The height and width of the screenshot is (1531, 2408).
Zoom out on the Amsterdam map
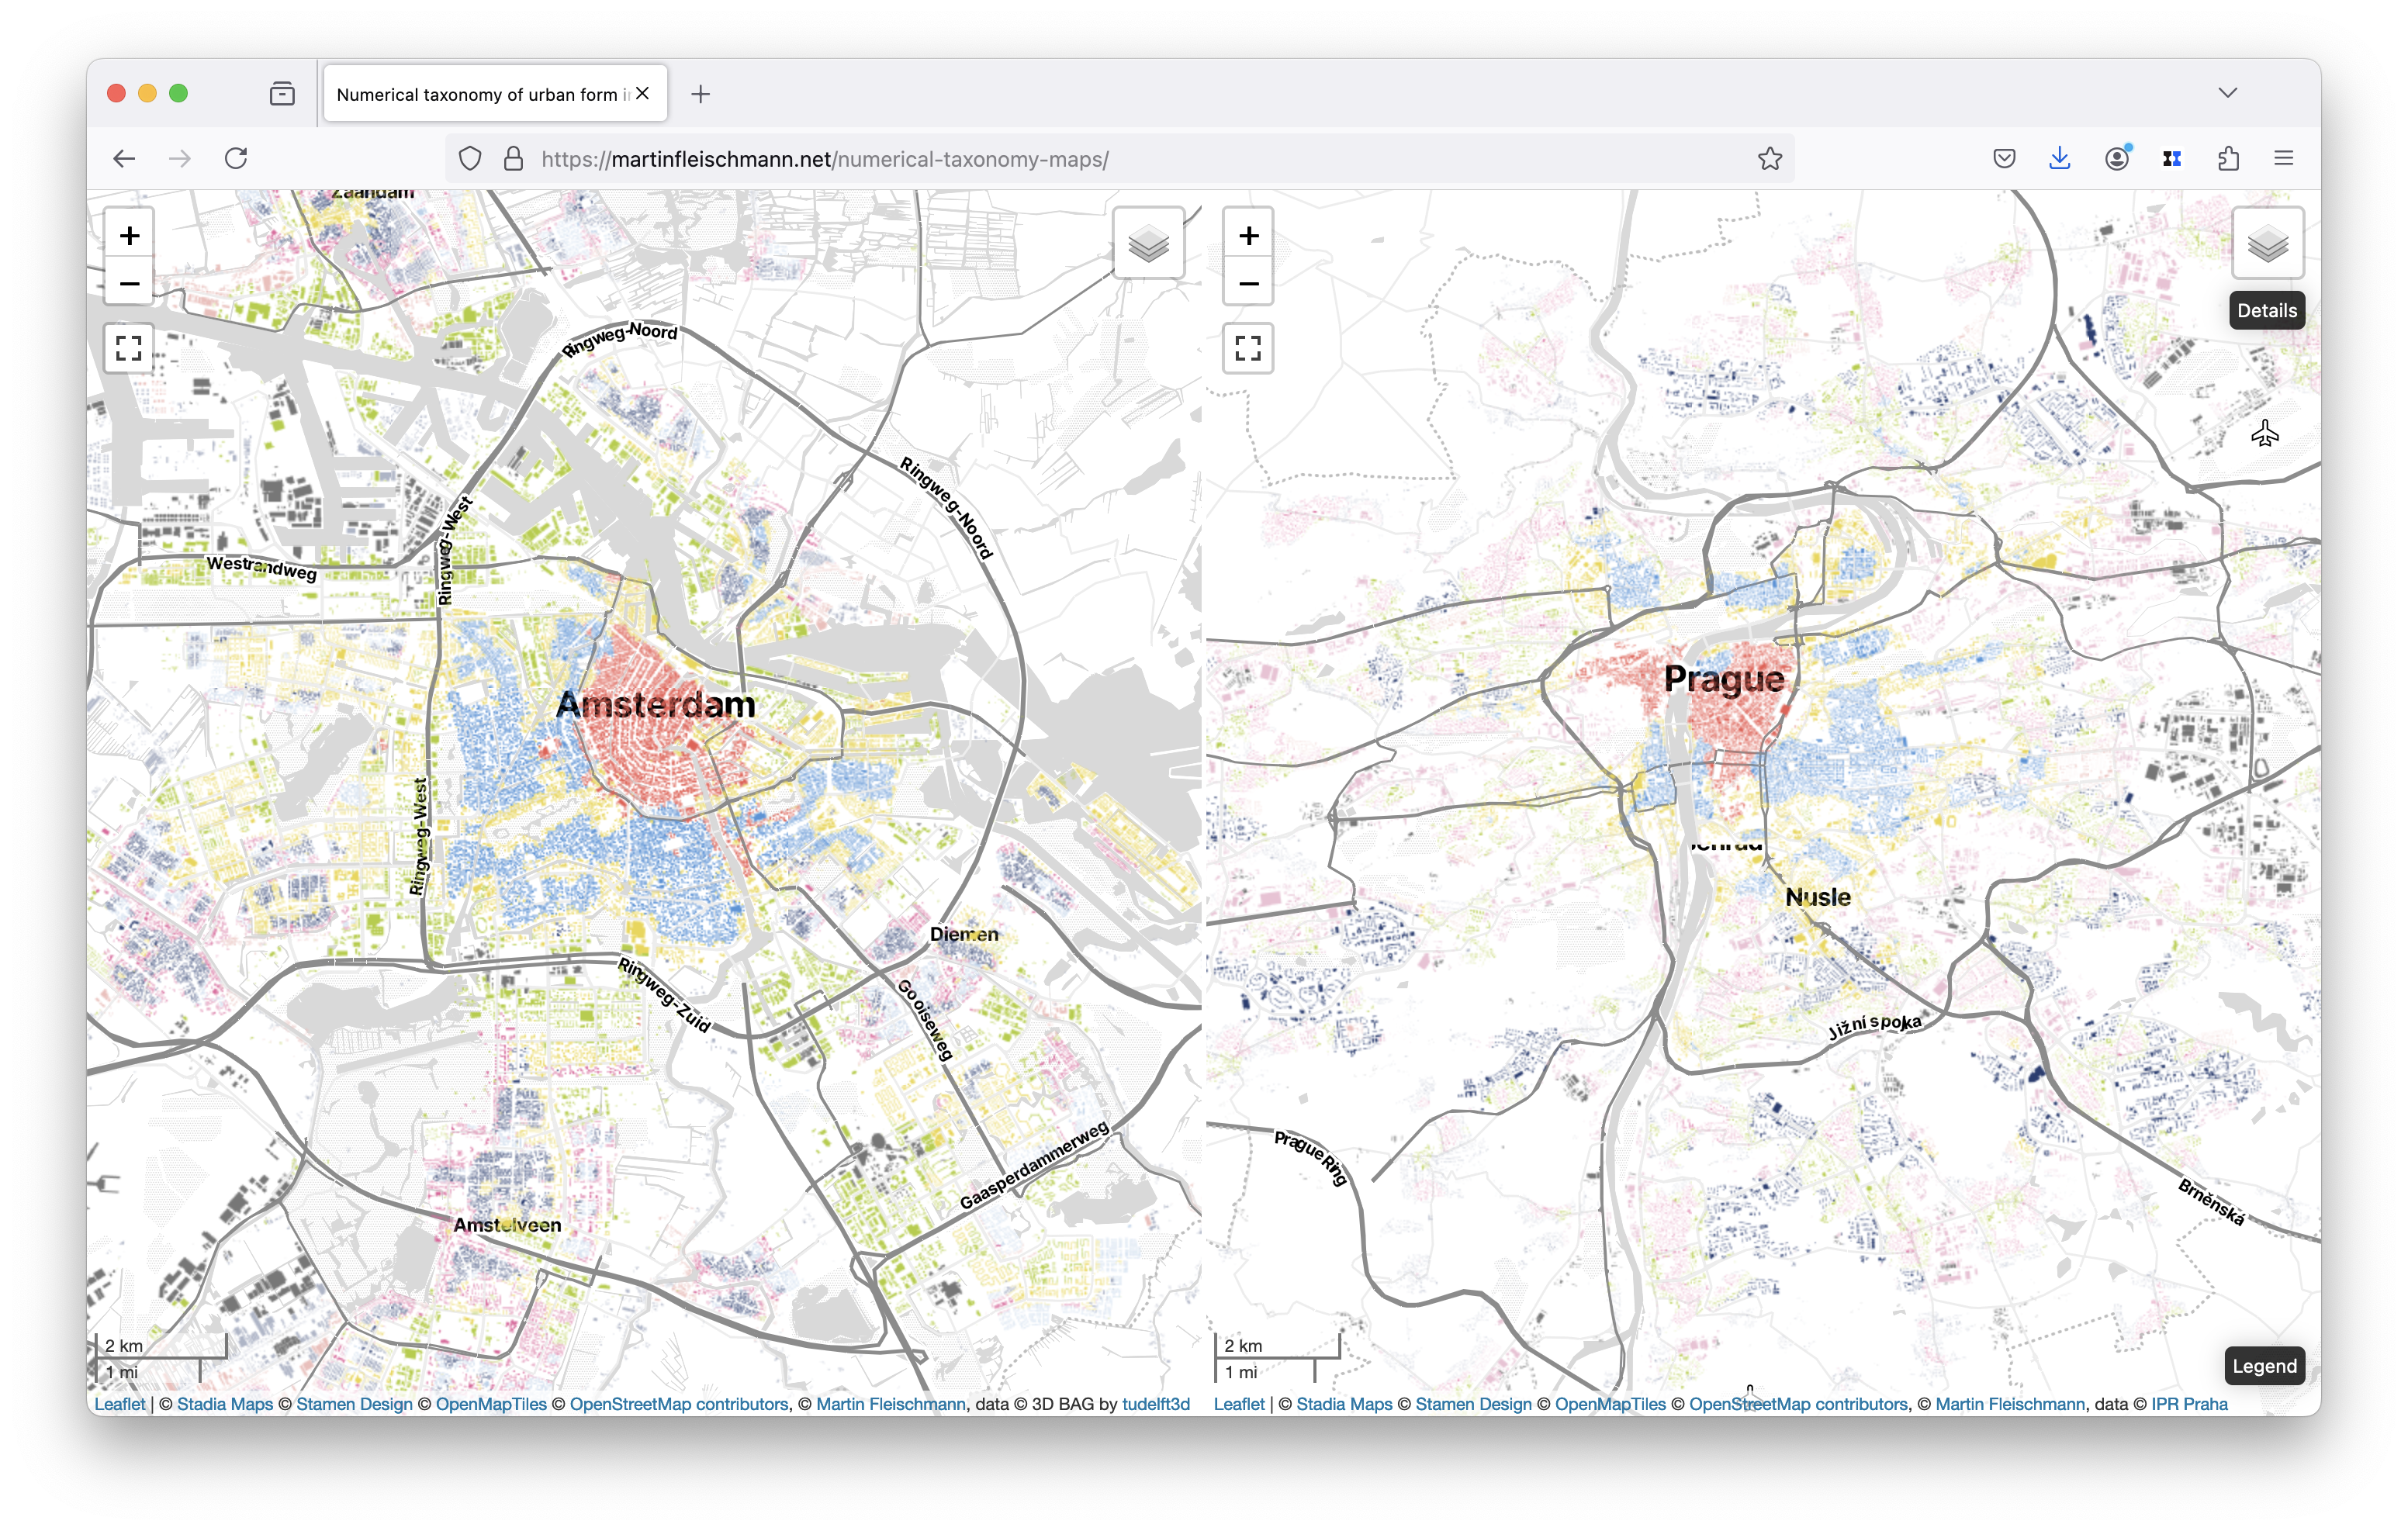pos(129,284)
